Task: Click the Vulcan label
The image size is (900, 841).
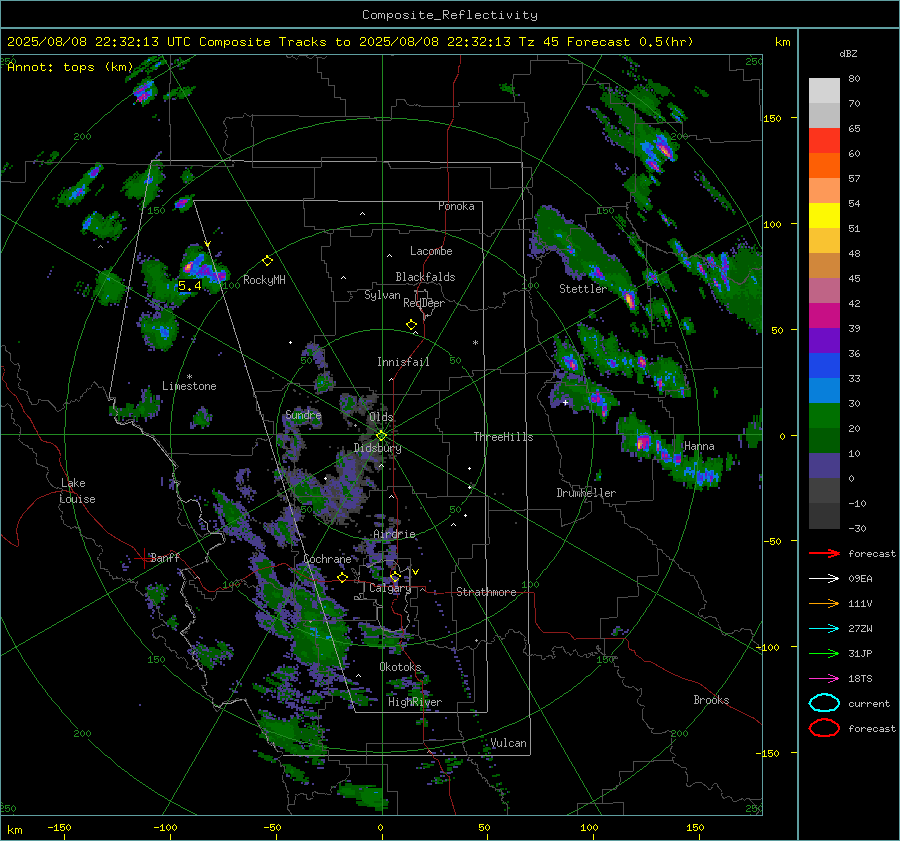Action: click(x=508, y=743)
